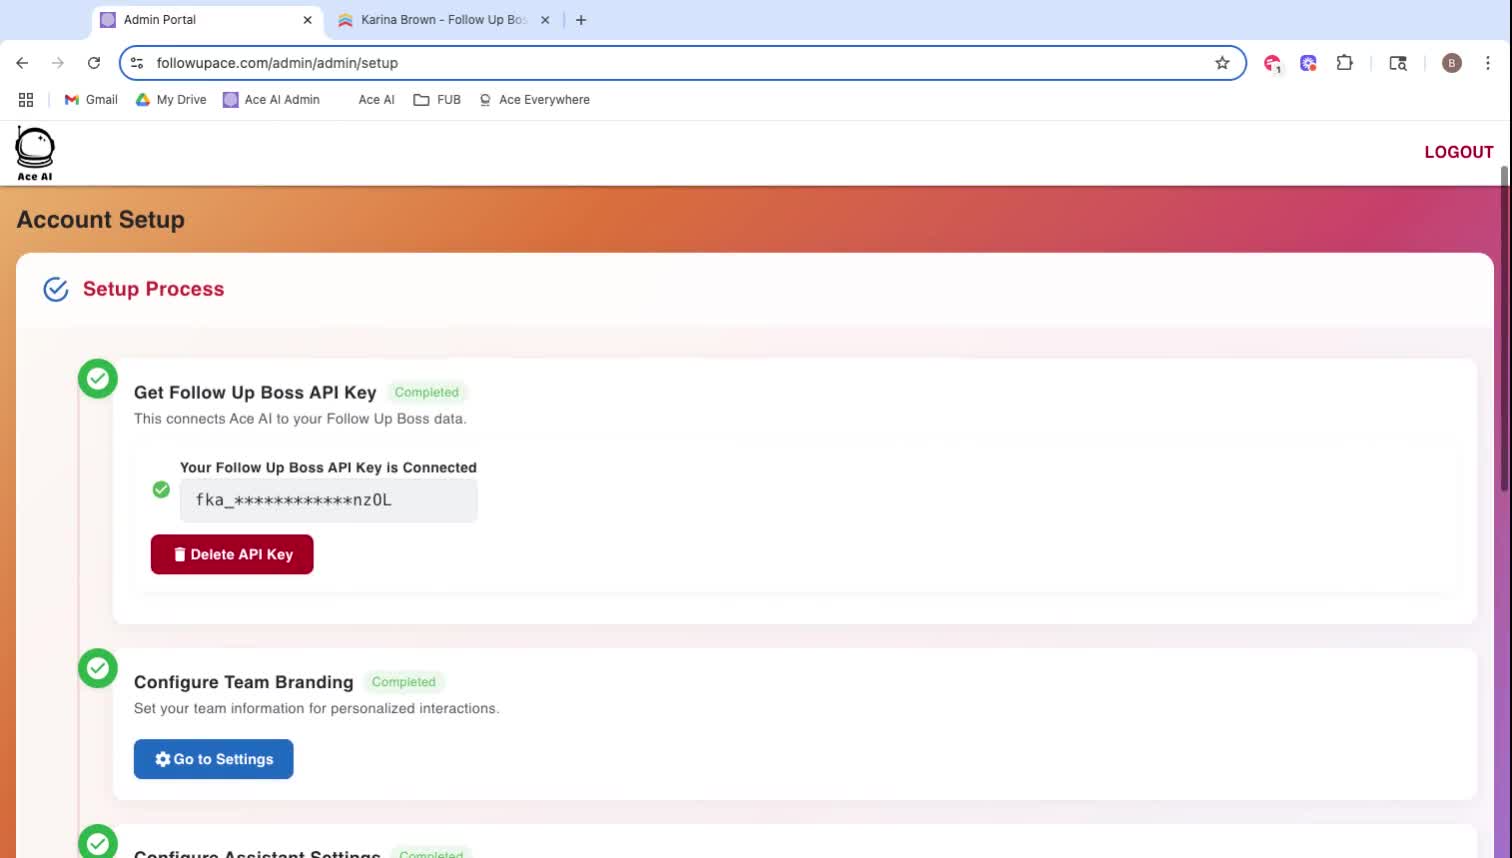This screenshot has width=1512, height=858.
Task: Open the My Drive bookmark
Action: coord(171,100)
